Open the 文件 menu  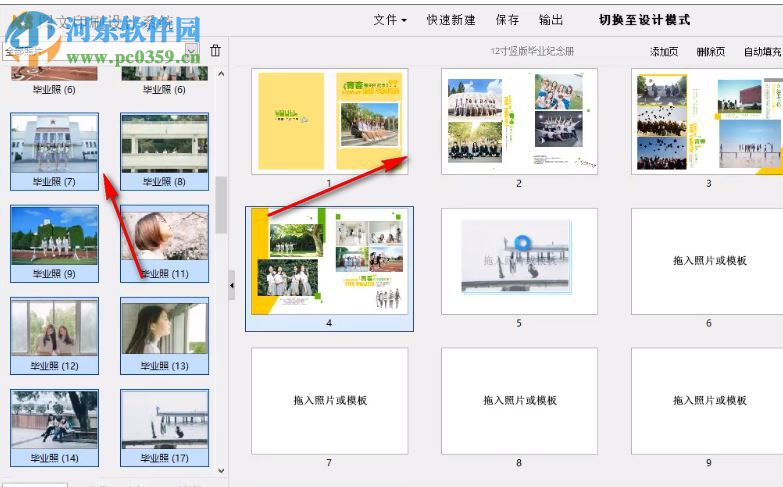coord(390,20)
